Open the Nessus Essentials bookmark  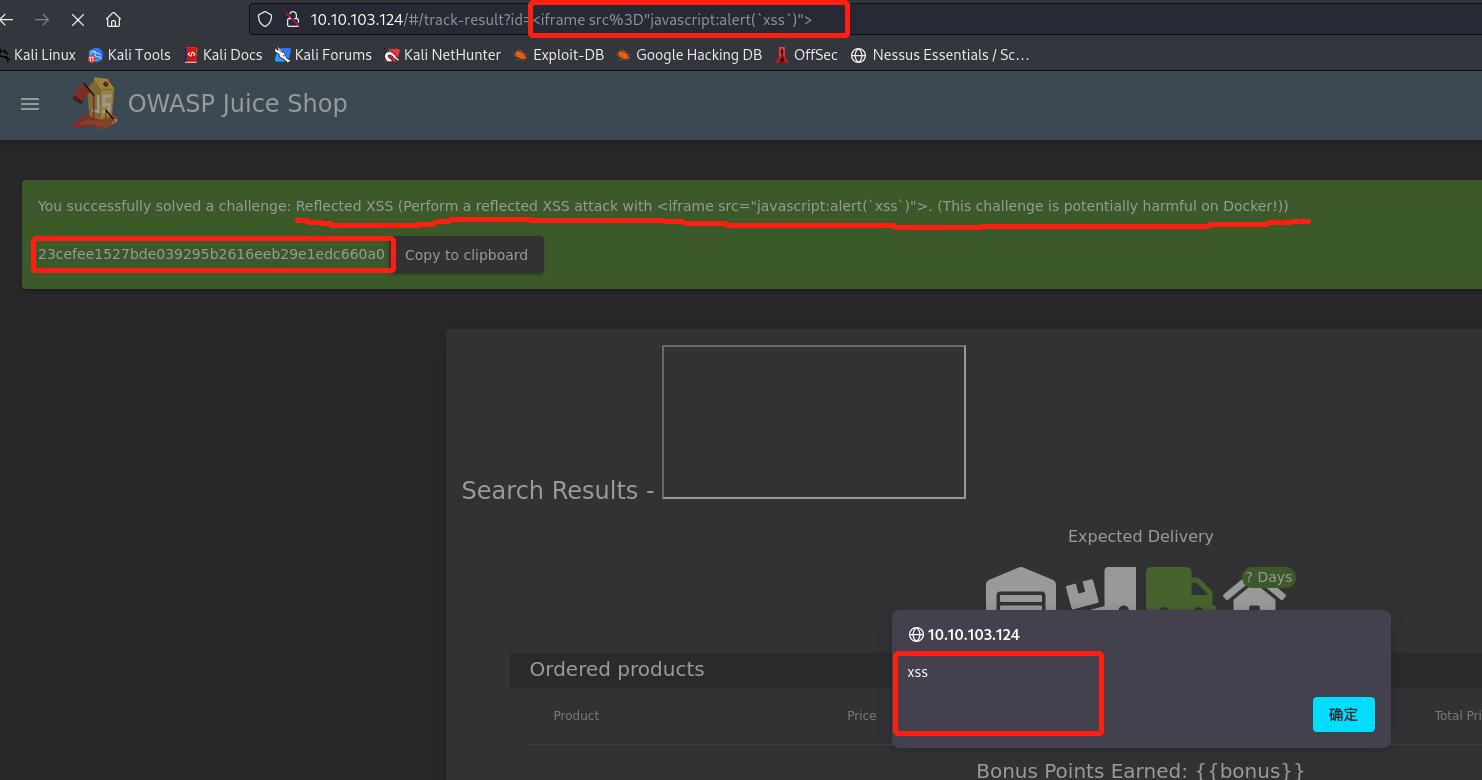(x=939, y=55)
